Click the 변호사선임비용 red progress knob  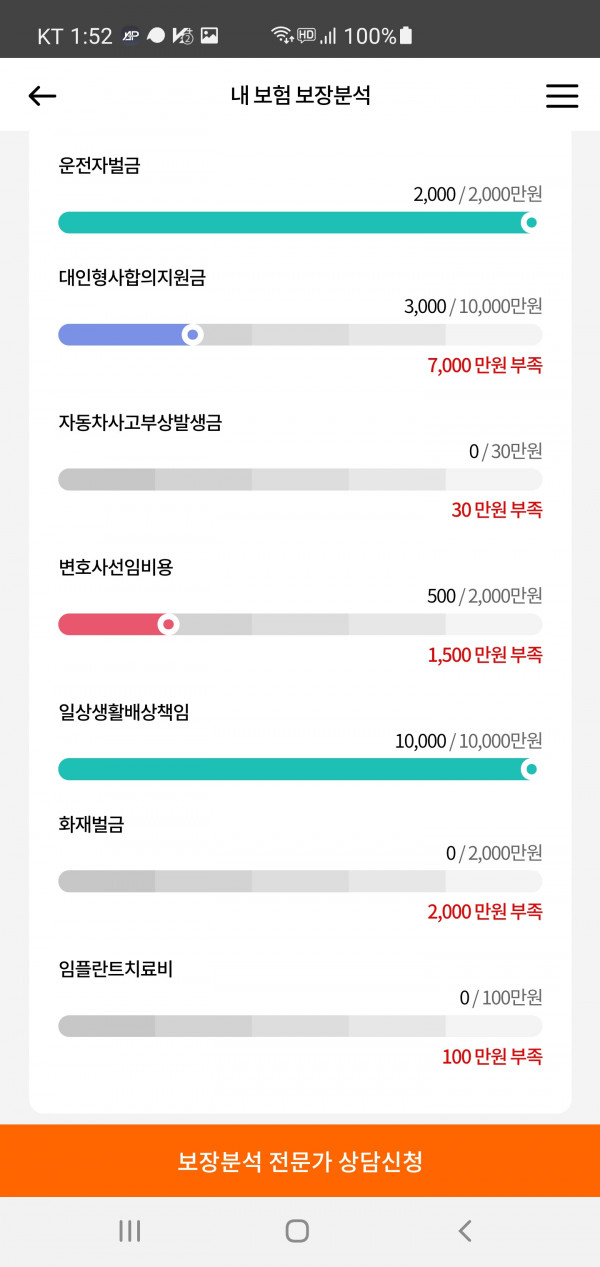click(x=169, y=625)
